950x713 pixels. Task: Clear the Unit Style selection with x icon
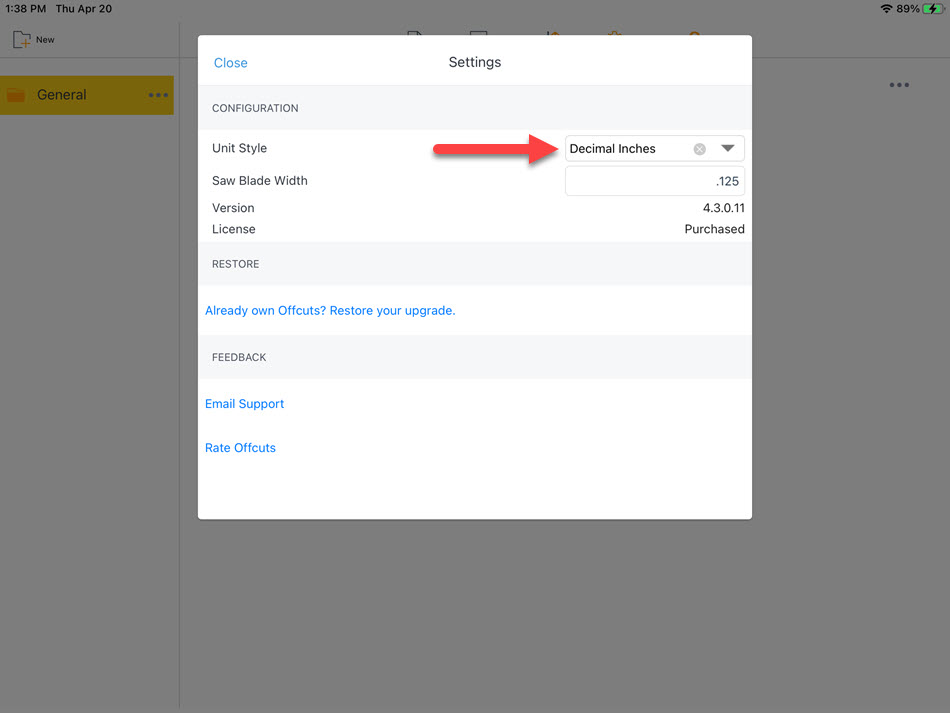point(699,149)
